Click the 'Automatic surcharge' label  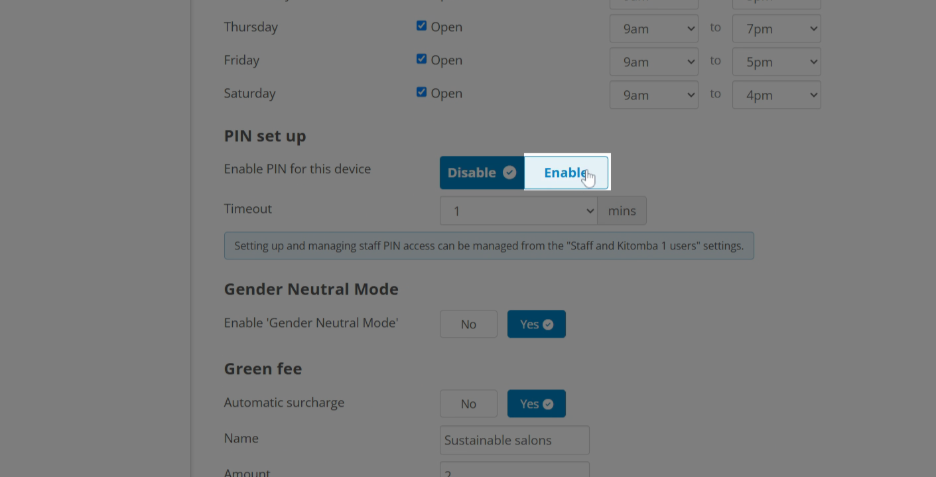pyautogui.click(x=284, y=403)
